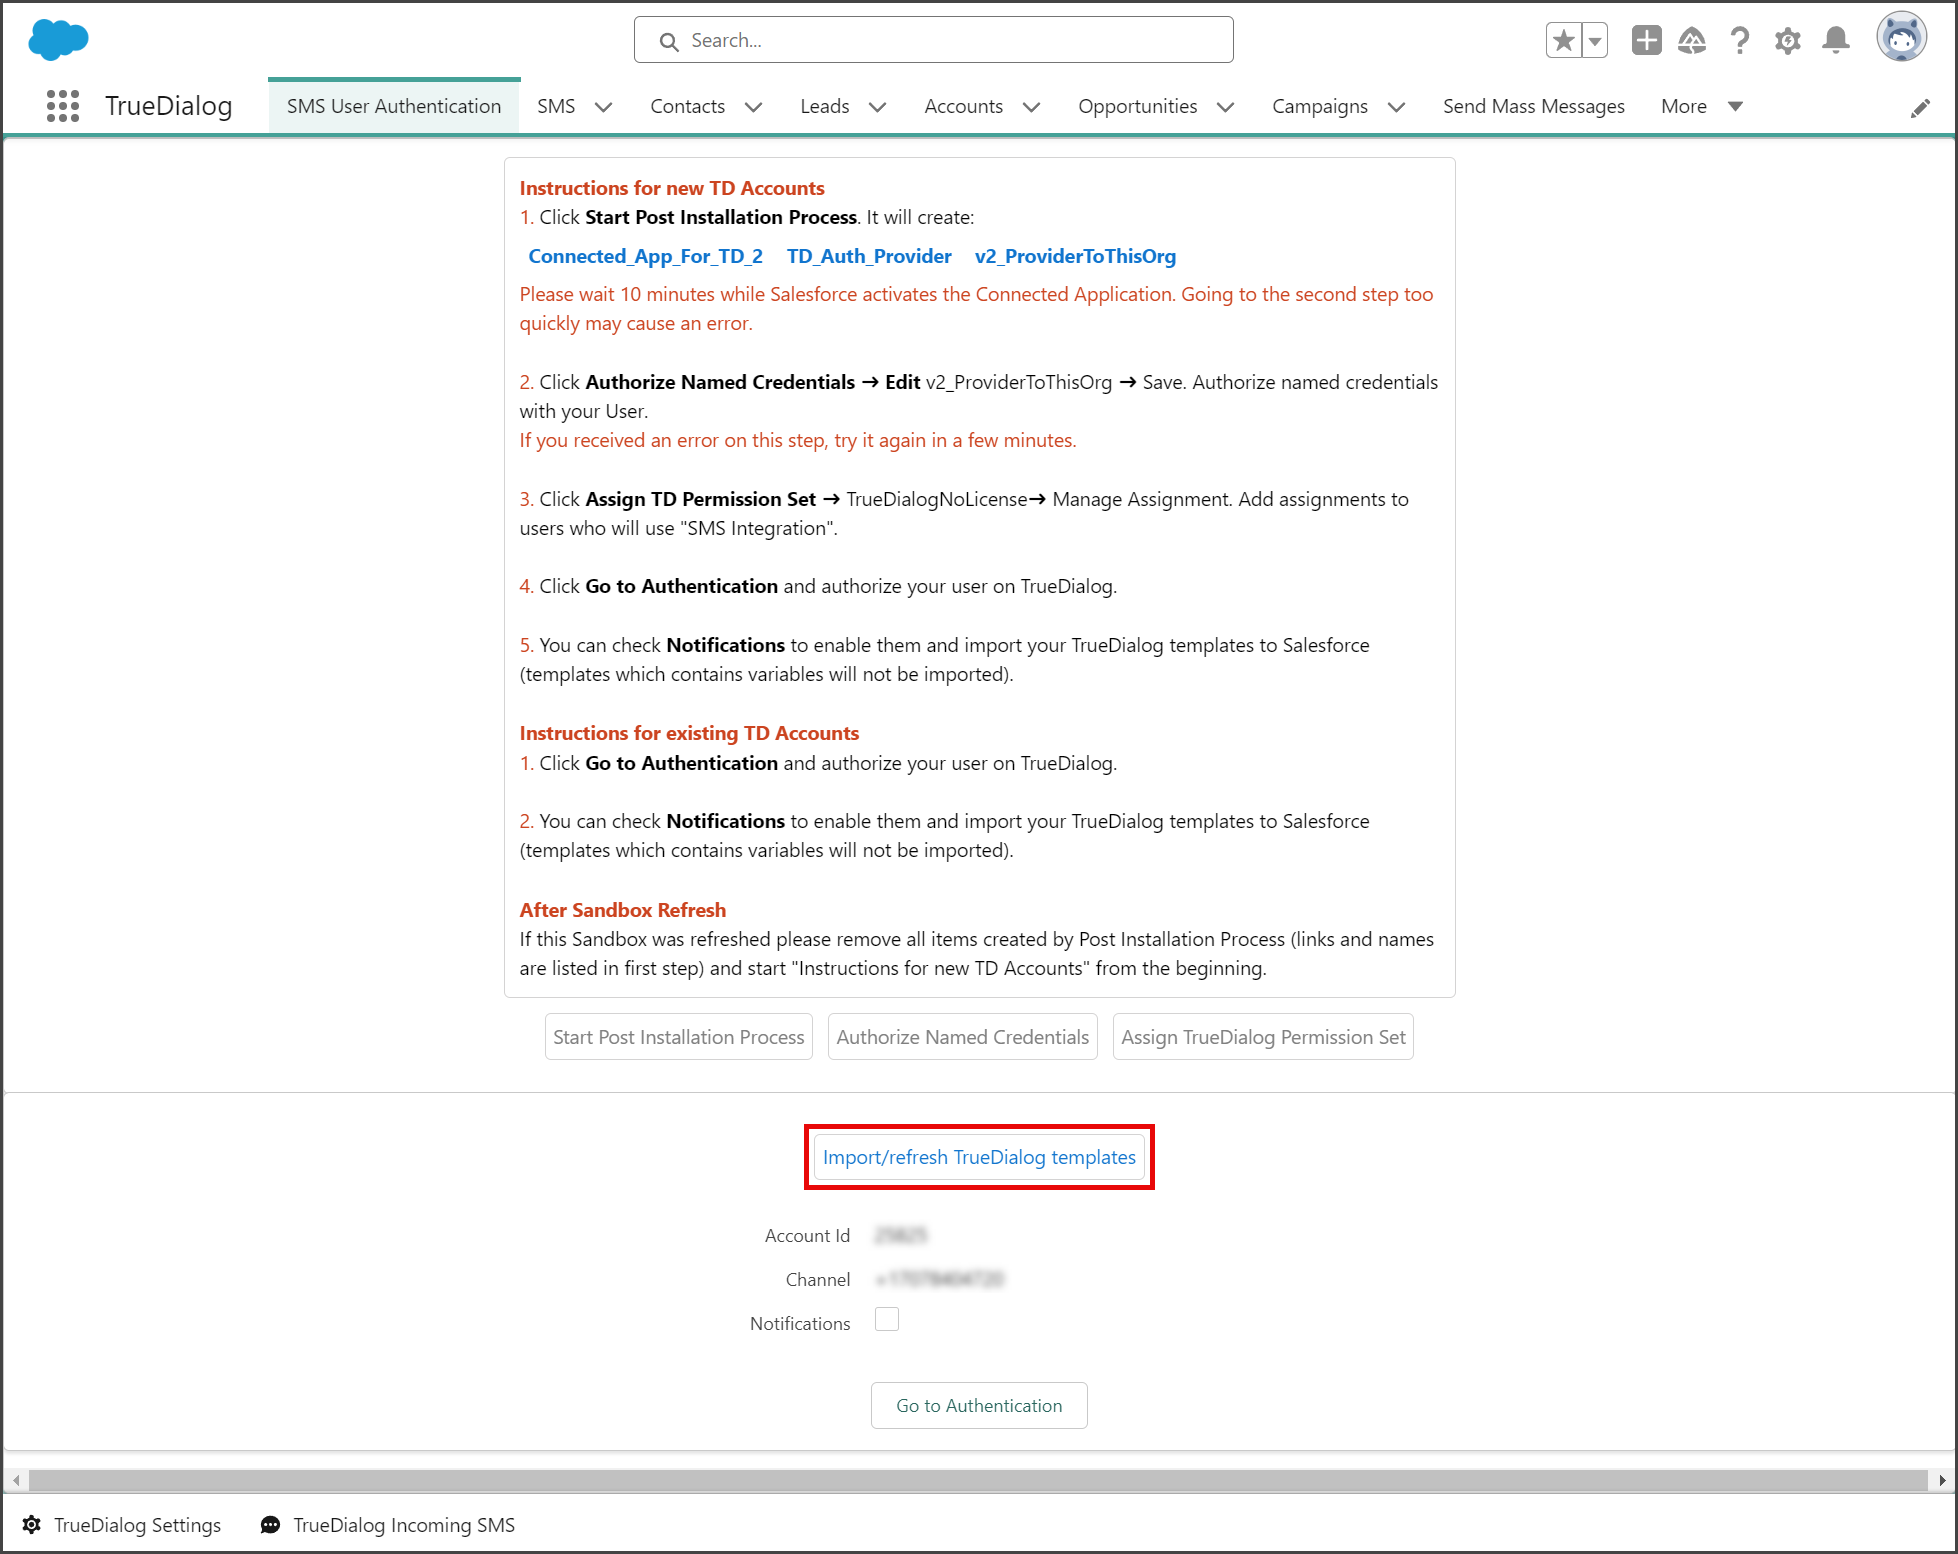Image resolution: width=1958 pixels, height=1554 pixels.
Task: Click the horizontal scrollbar track
Action: point(978,1480)
